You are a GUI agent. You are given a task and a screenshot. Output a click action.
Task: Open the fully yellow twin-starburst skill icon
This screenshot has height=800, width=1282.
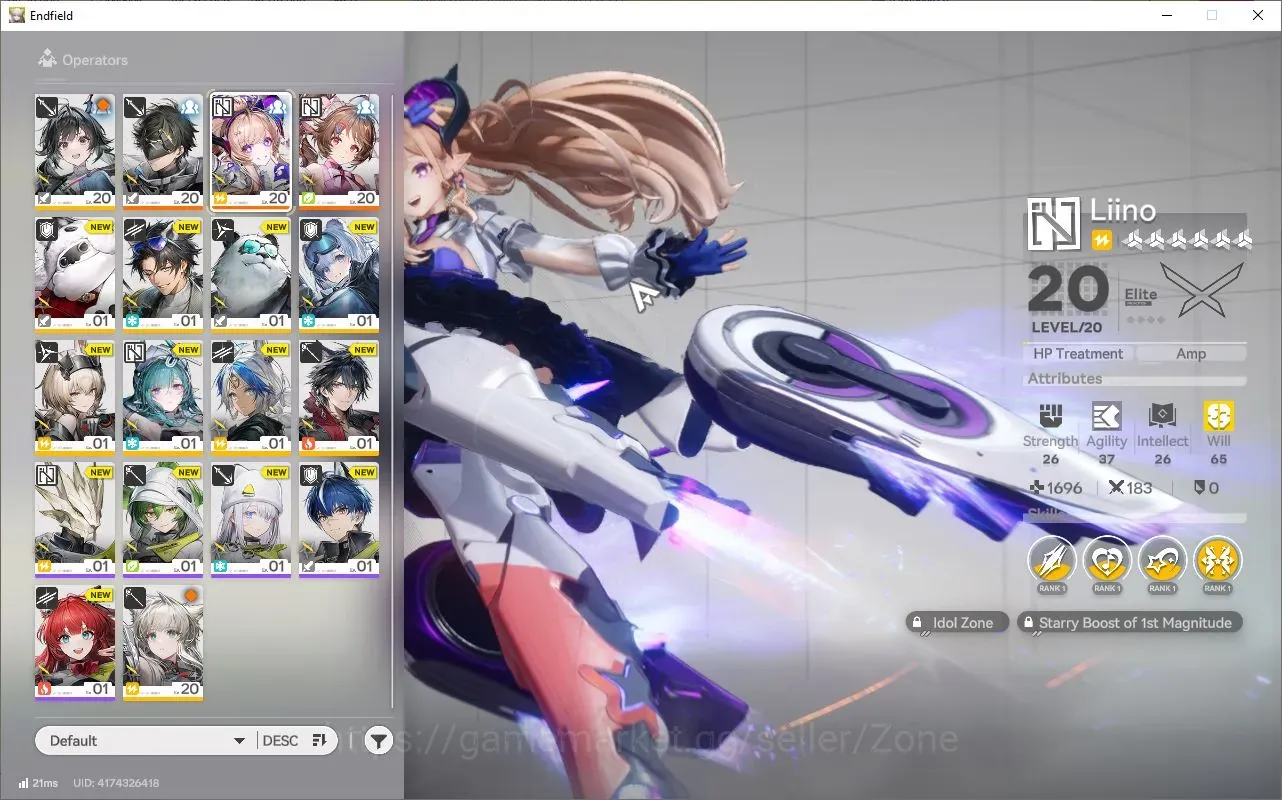(x=1217, y=561)
